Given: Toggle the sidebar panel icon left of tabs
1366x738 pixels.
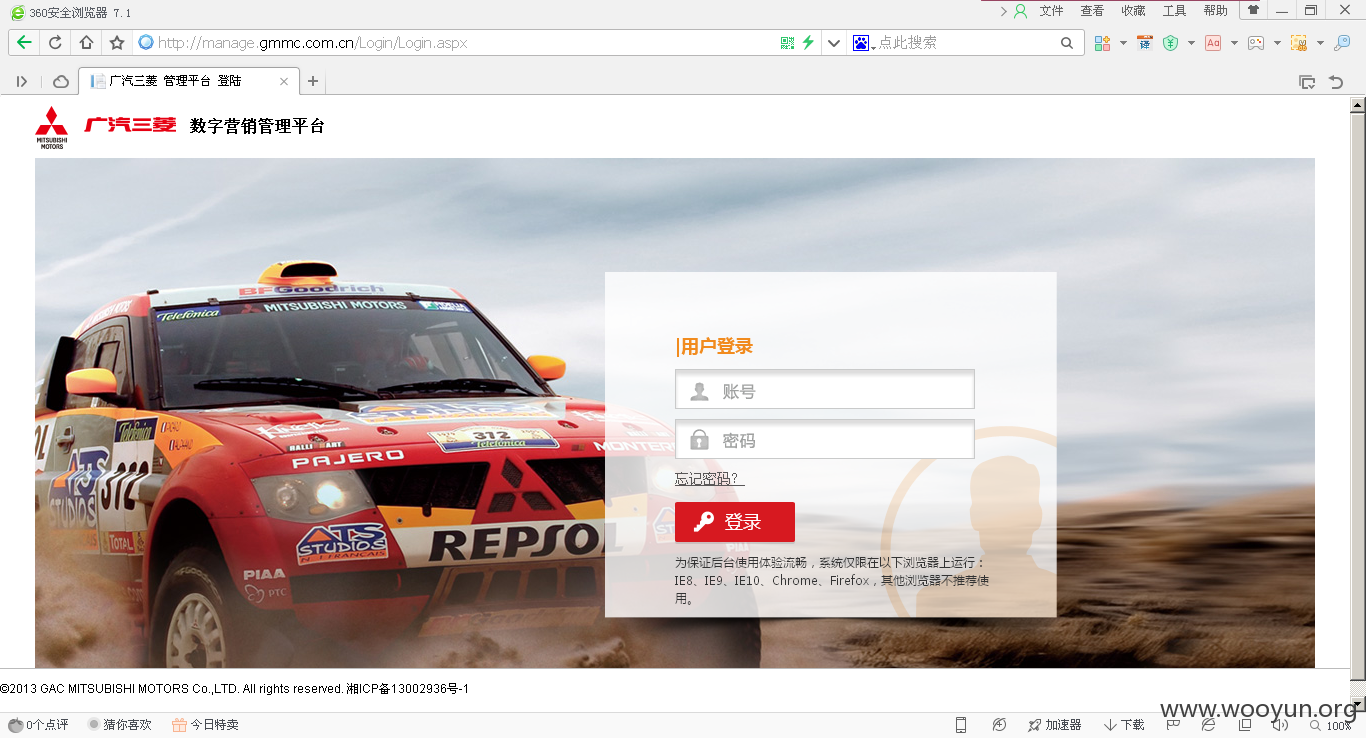Looking at the screenshot, I should 22,81.
